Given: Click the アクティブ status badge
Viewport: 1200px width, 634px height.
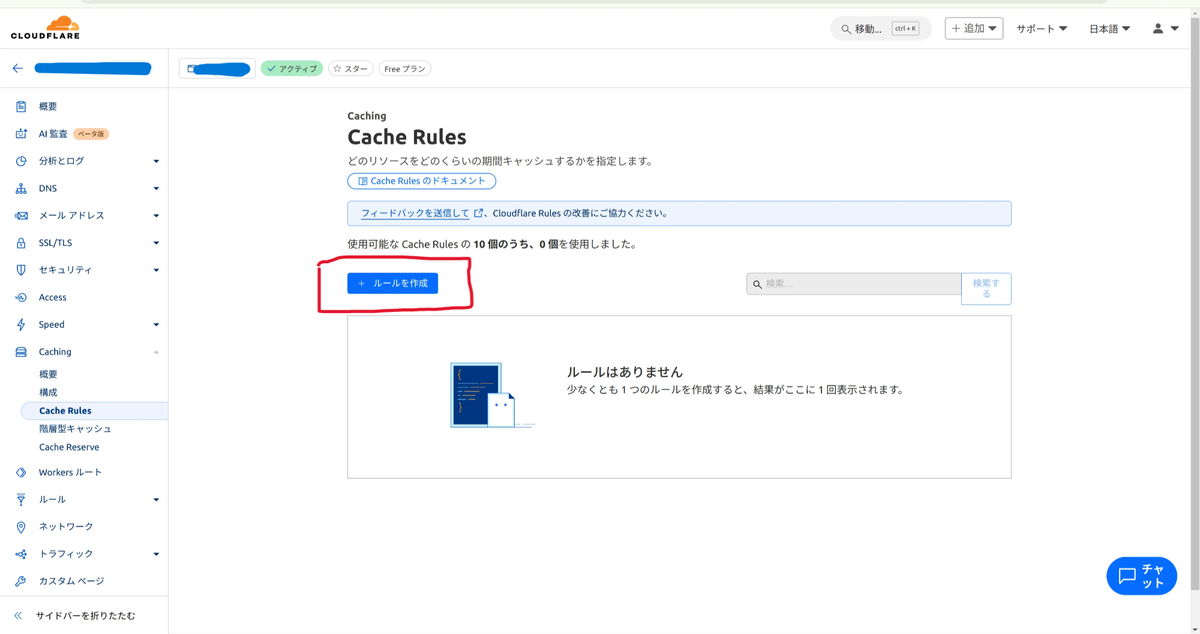Looking at the screenshot, I should point(292,69).
